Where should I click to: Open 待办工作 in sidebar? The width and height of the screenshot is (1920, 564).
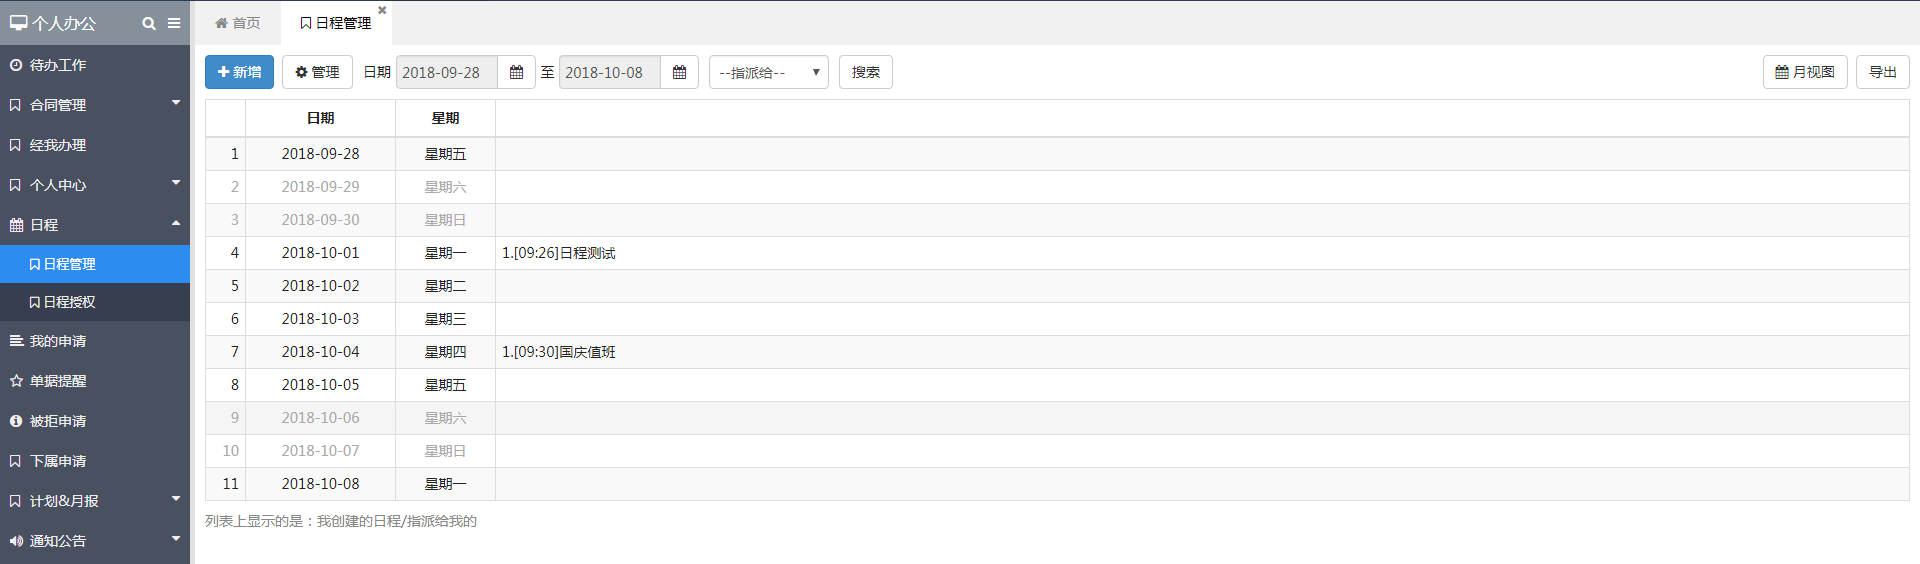point(95,65)
